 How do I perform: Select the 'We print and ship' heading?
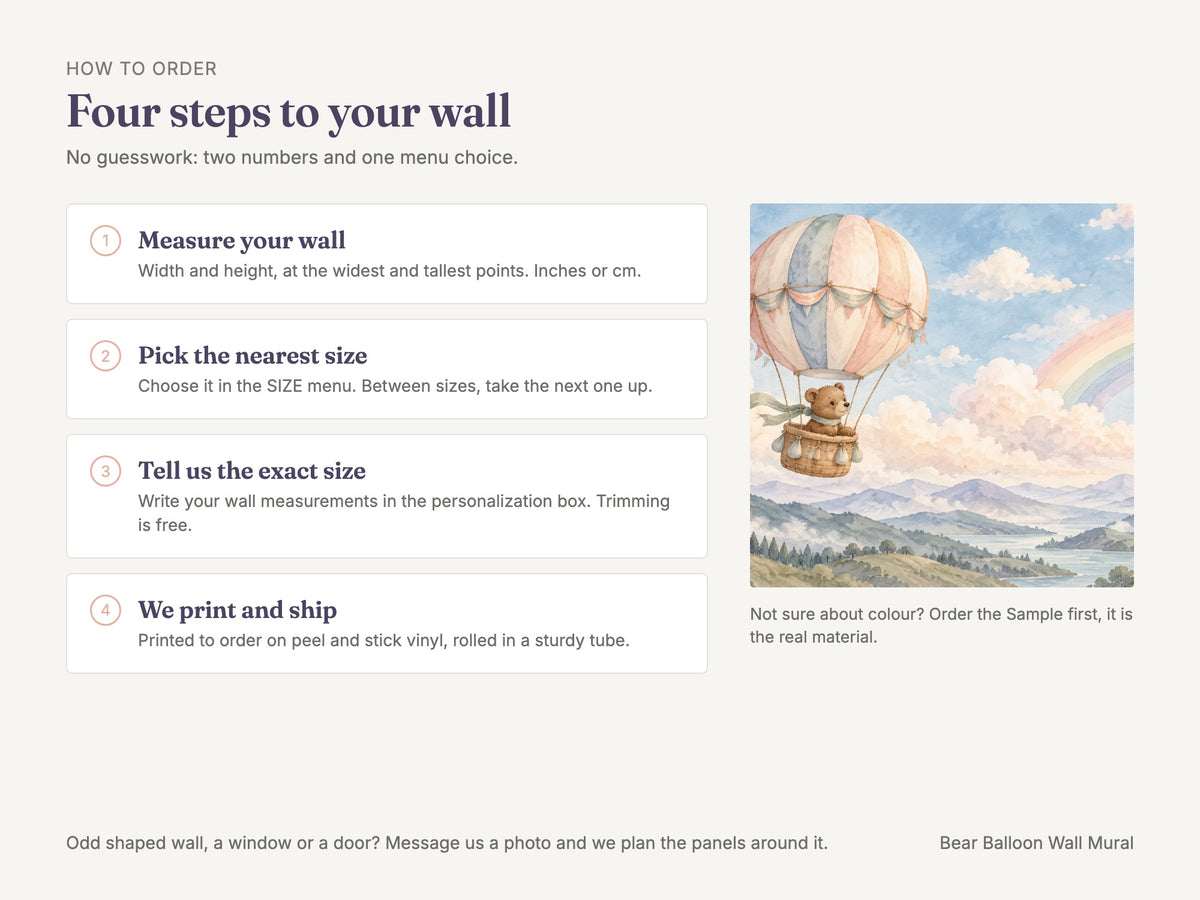coord(238,610)
